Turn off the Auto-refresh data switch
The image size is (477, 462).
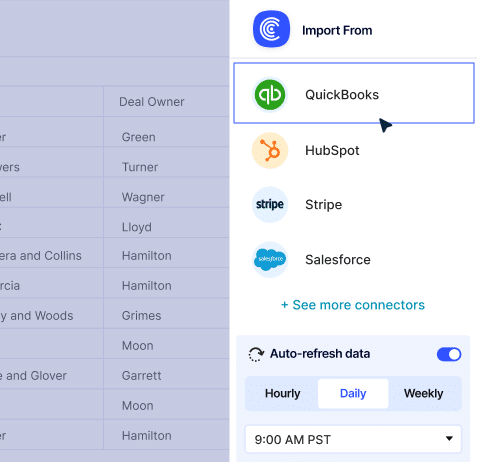(449, 354)
